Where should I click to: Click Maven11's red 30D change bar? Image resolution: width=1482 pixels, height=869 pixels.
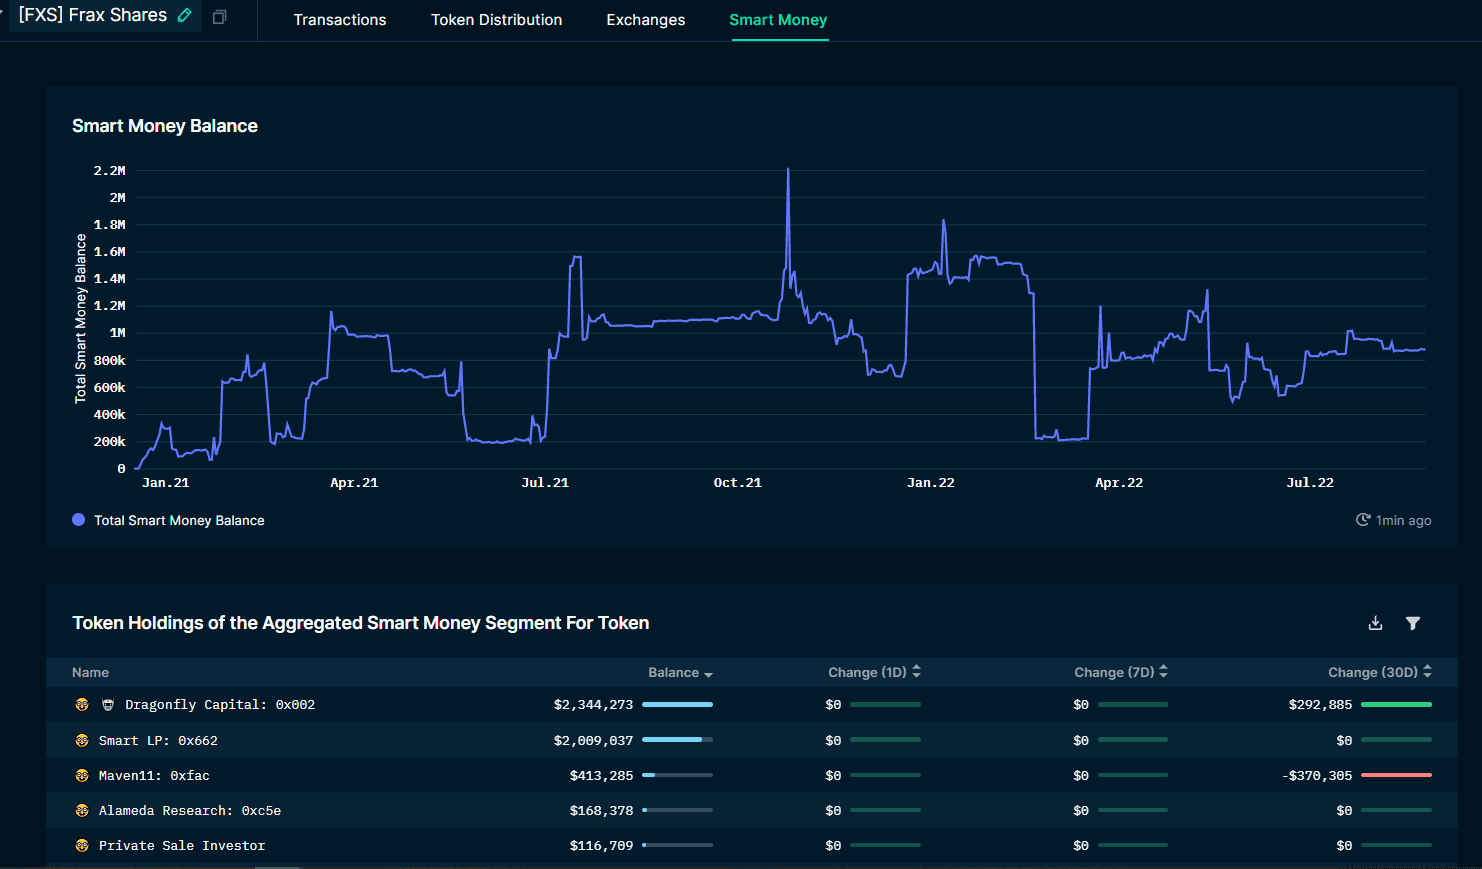click(1396, 775)
